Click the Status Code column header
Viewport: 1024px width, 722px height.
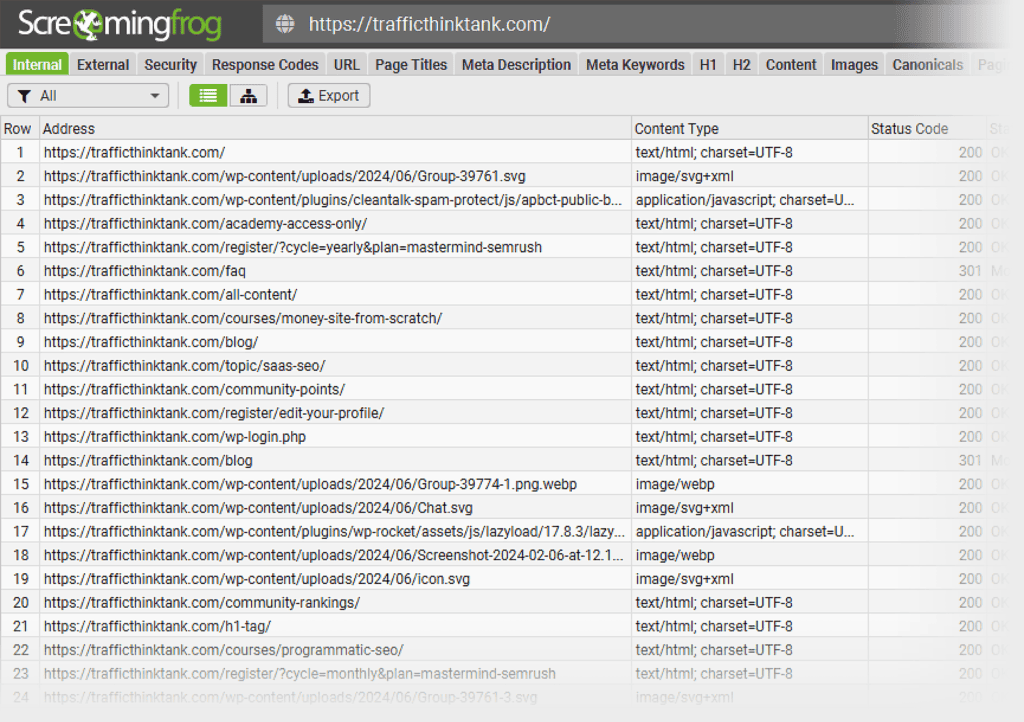pyautogui.click(x=909, y=129)
